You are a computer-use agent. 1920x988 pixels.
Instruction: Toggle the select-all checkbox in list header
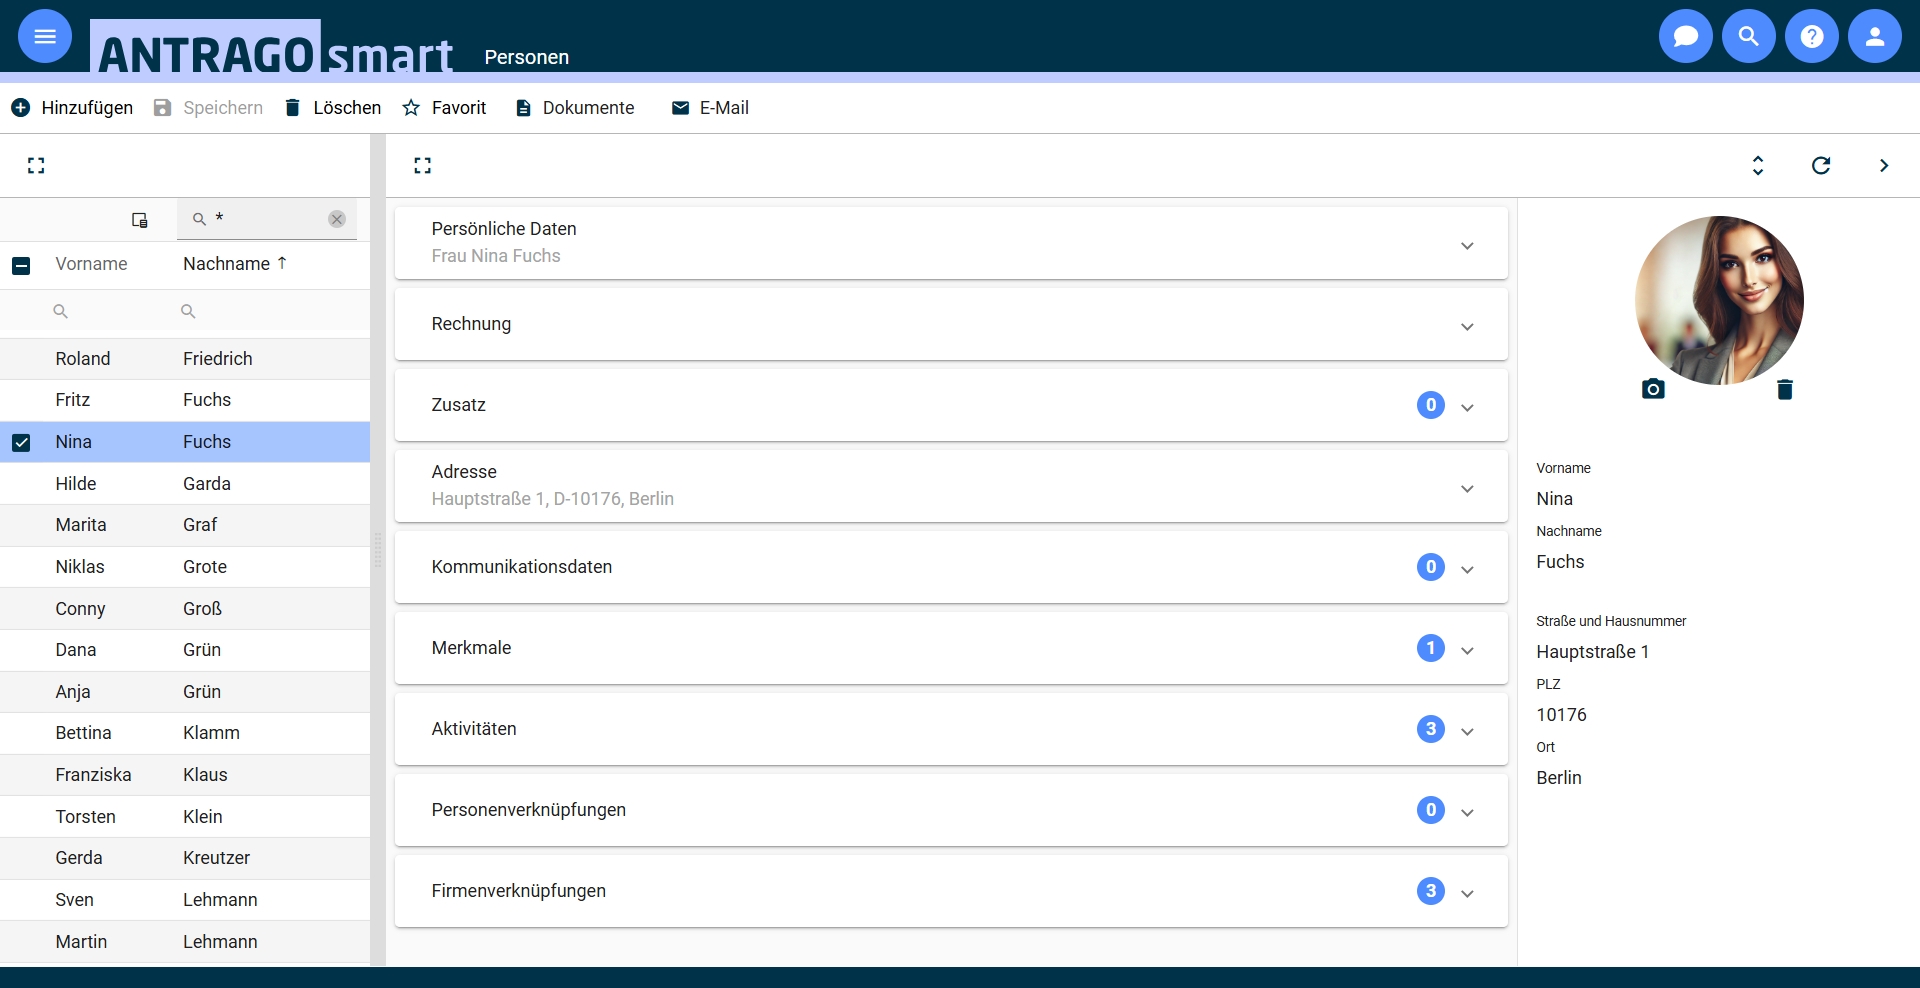21,265
